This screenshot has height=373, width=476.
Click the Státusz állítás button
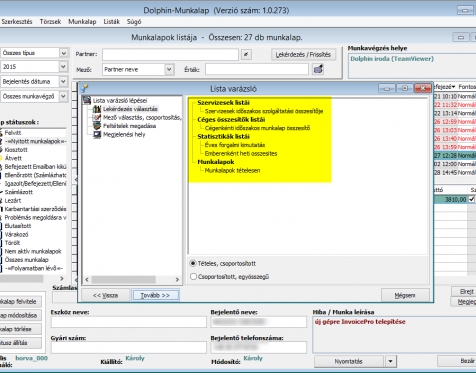click(x=20, y=343)
